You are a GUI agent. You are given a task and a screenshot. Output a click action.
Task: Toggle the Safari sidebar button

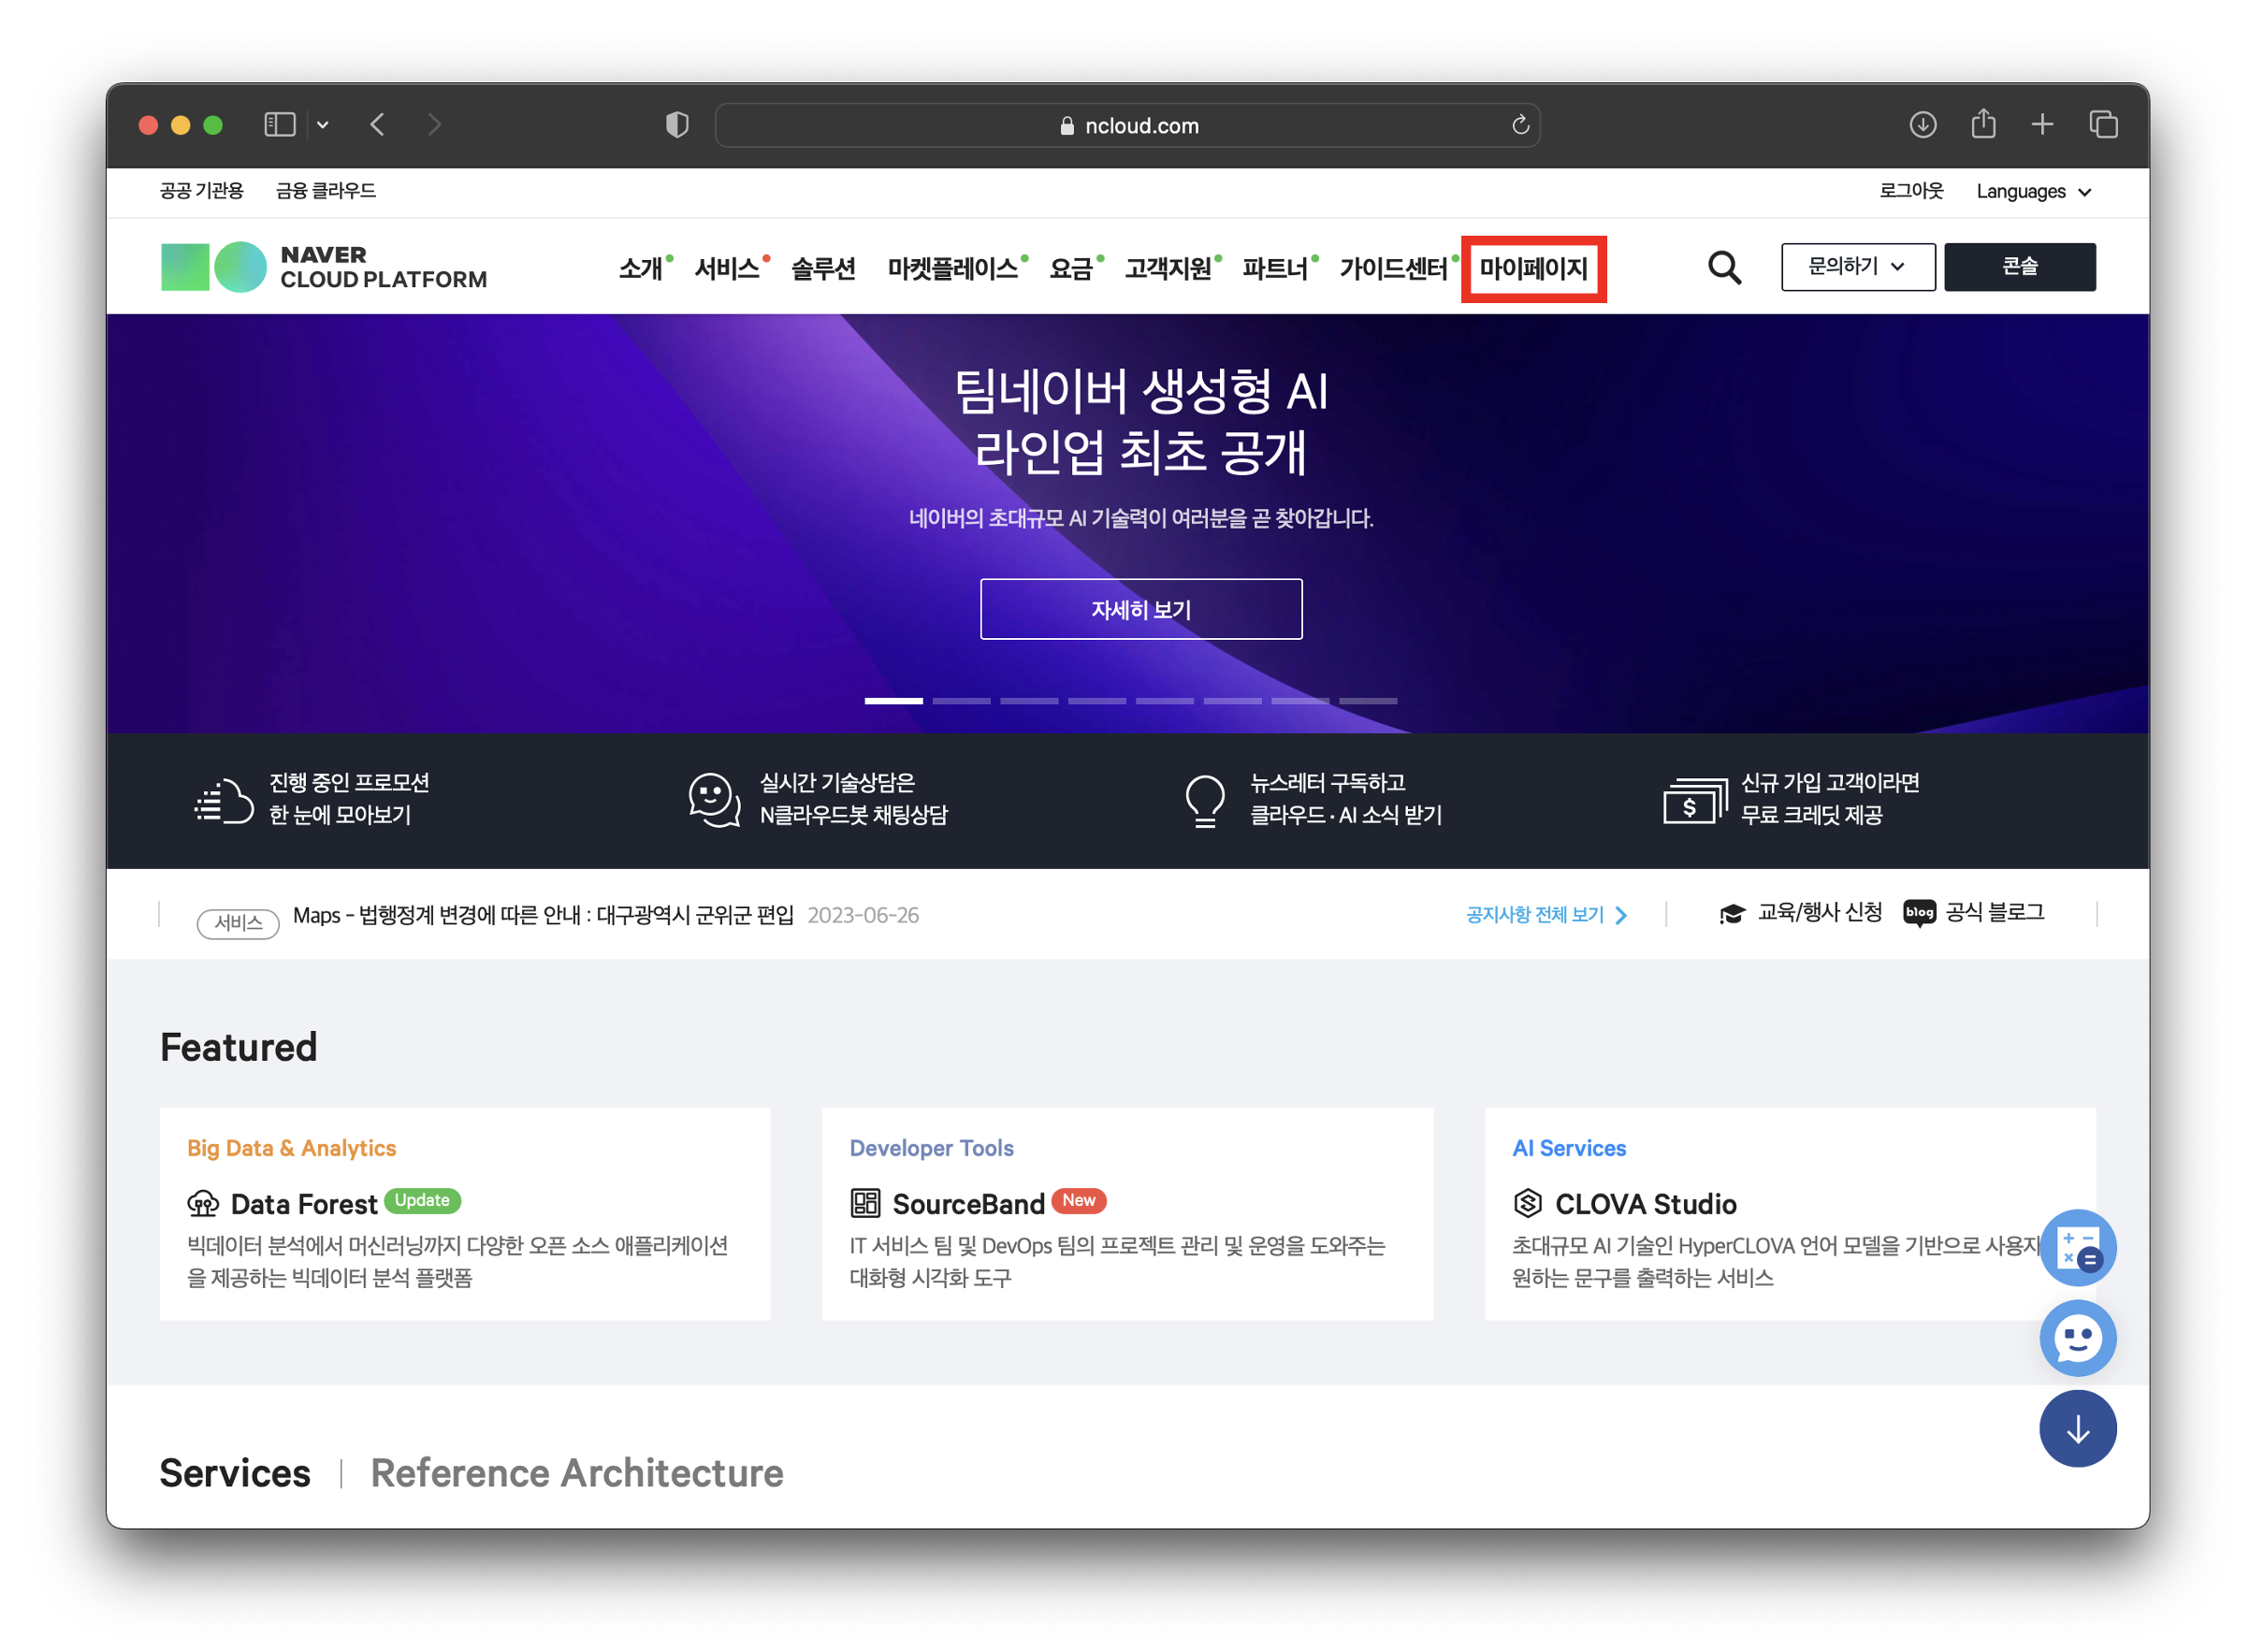coord(279,125)
